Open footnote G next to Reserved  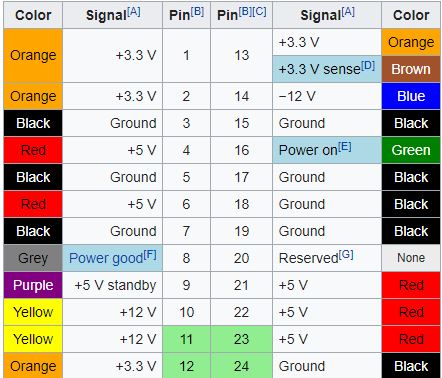[346, 255]
